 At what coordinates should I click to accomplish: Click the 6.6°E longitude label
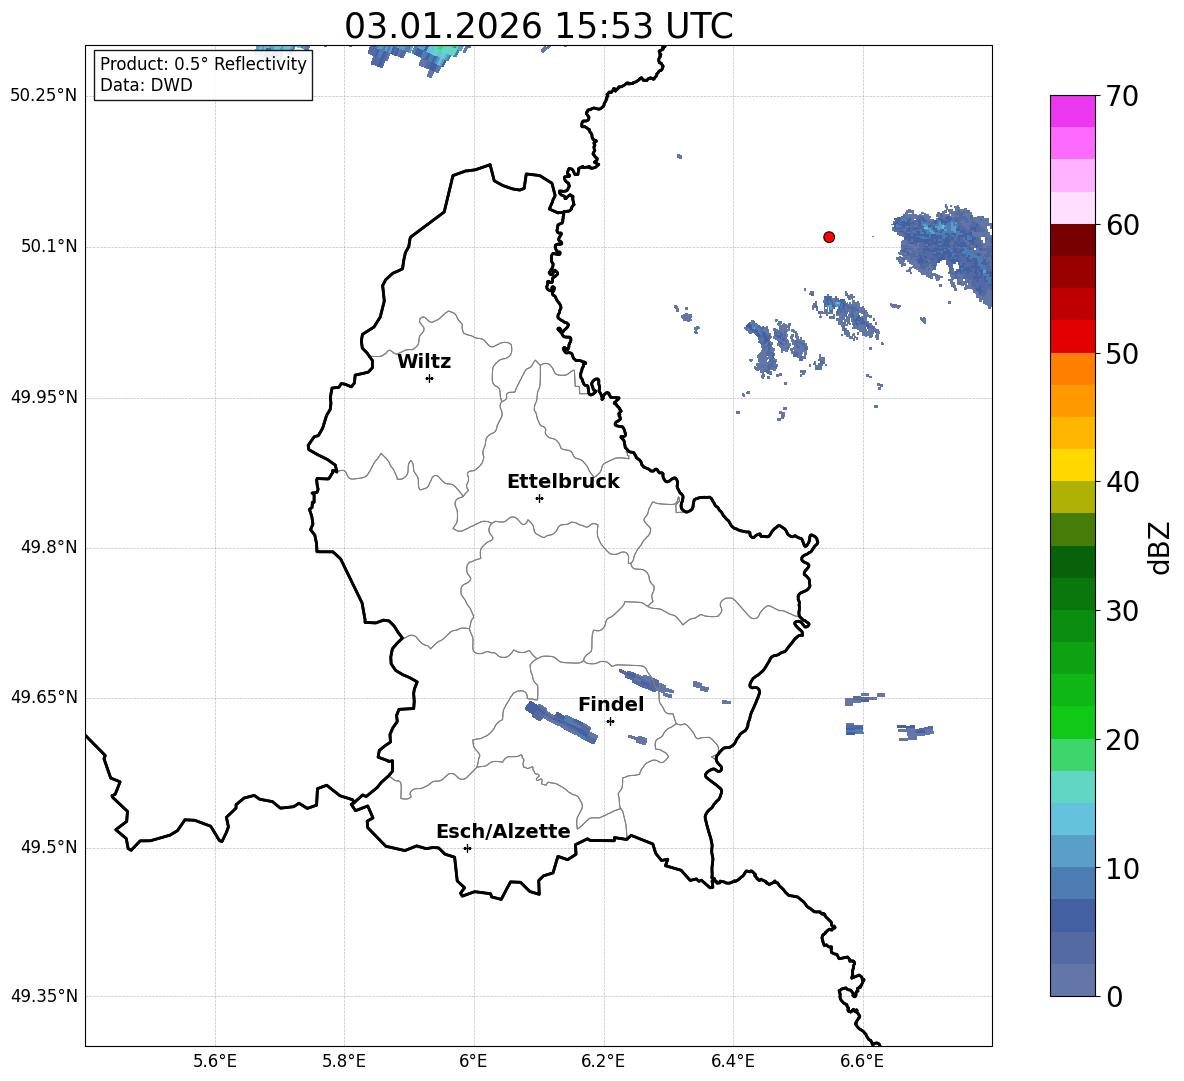[x=862, y=1061]
